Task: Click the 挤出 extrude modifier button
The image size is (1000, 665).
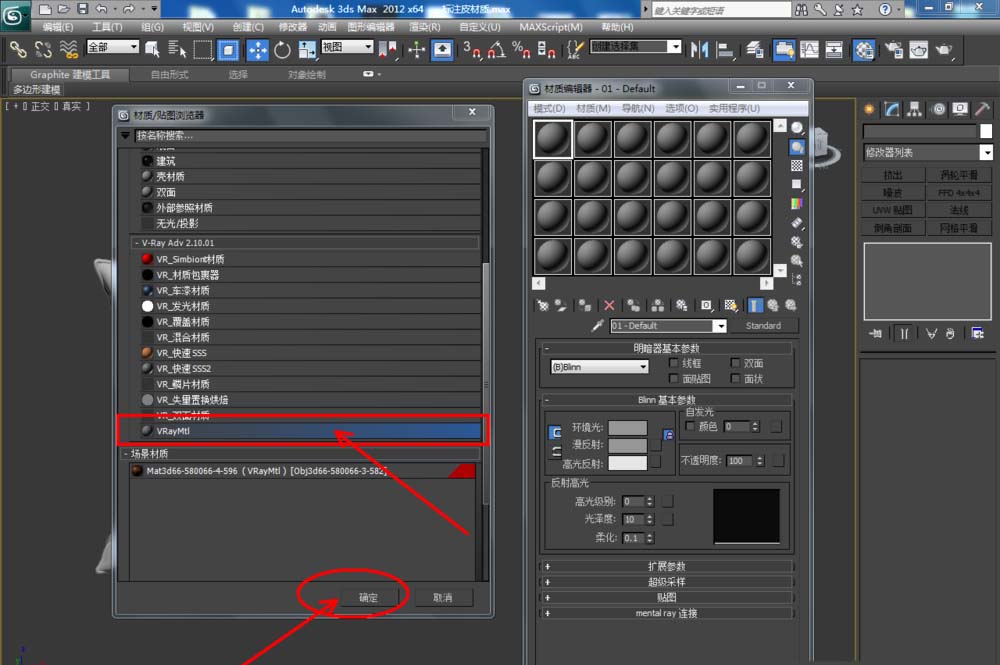Action: tap(893, 175)
